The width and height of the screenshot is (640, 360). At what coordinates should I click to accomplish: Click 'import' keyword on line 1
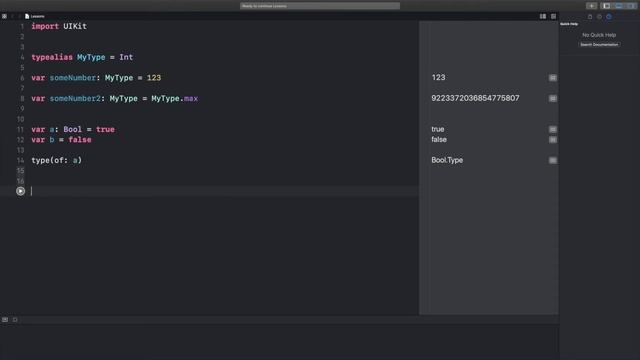[45, 27]
